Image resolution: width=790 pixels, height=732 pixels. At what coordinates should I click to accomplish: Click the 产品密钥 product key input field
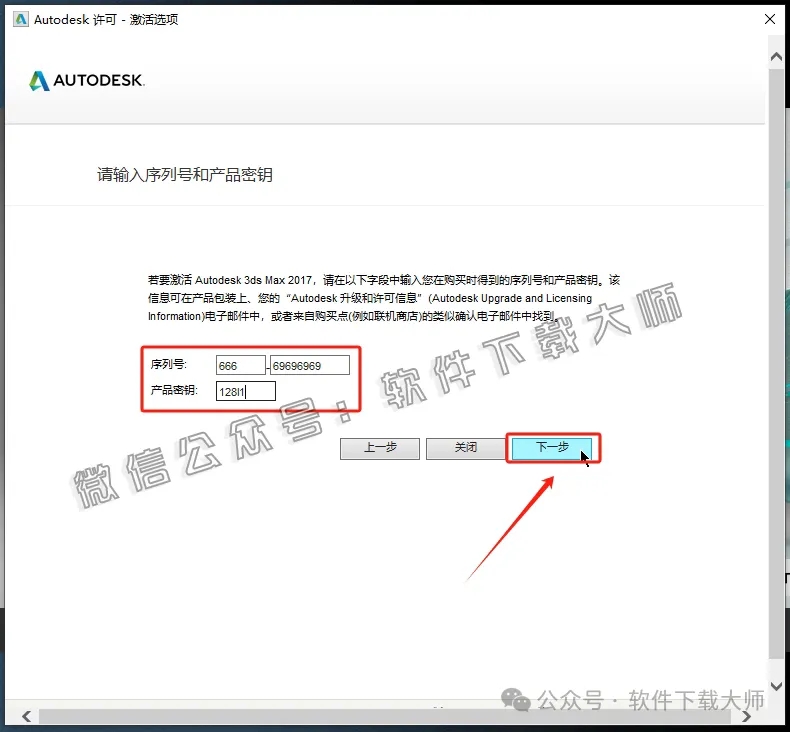246,391
